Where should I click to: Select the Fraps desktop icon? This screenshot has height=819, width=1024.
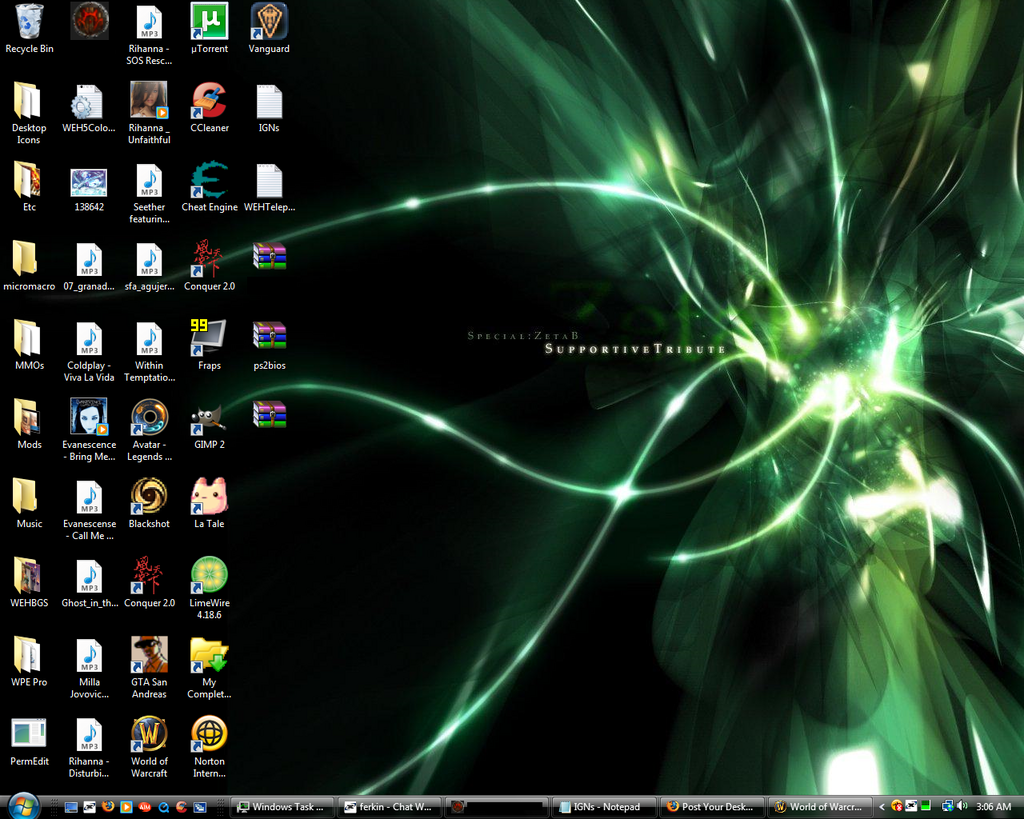pyautogui.click(x=209, y=339)
